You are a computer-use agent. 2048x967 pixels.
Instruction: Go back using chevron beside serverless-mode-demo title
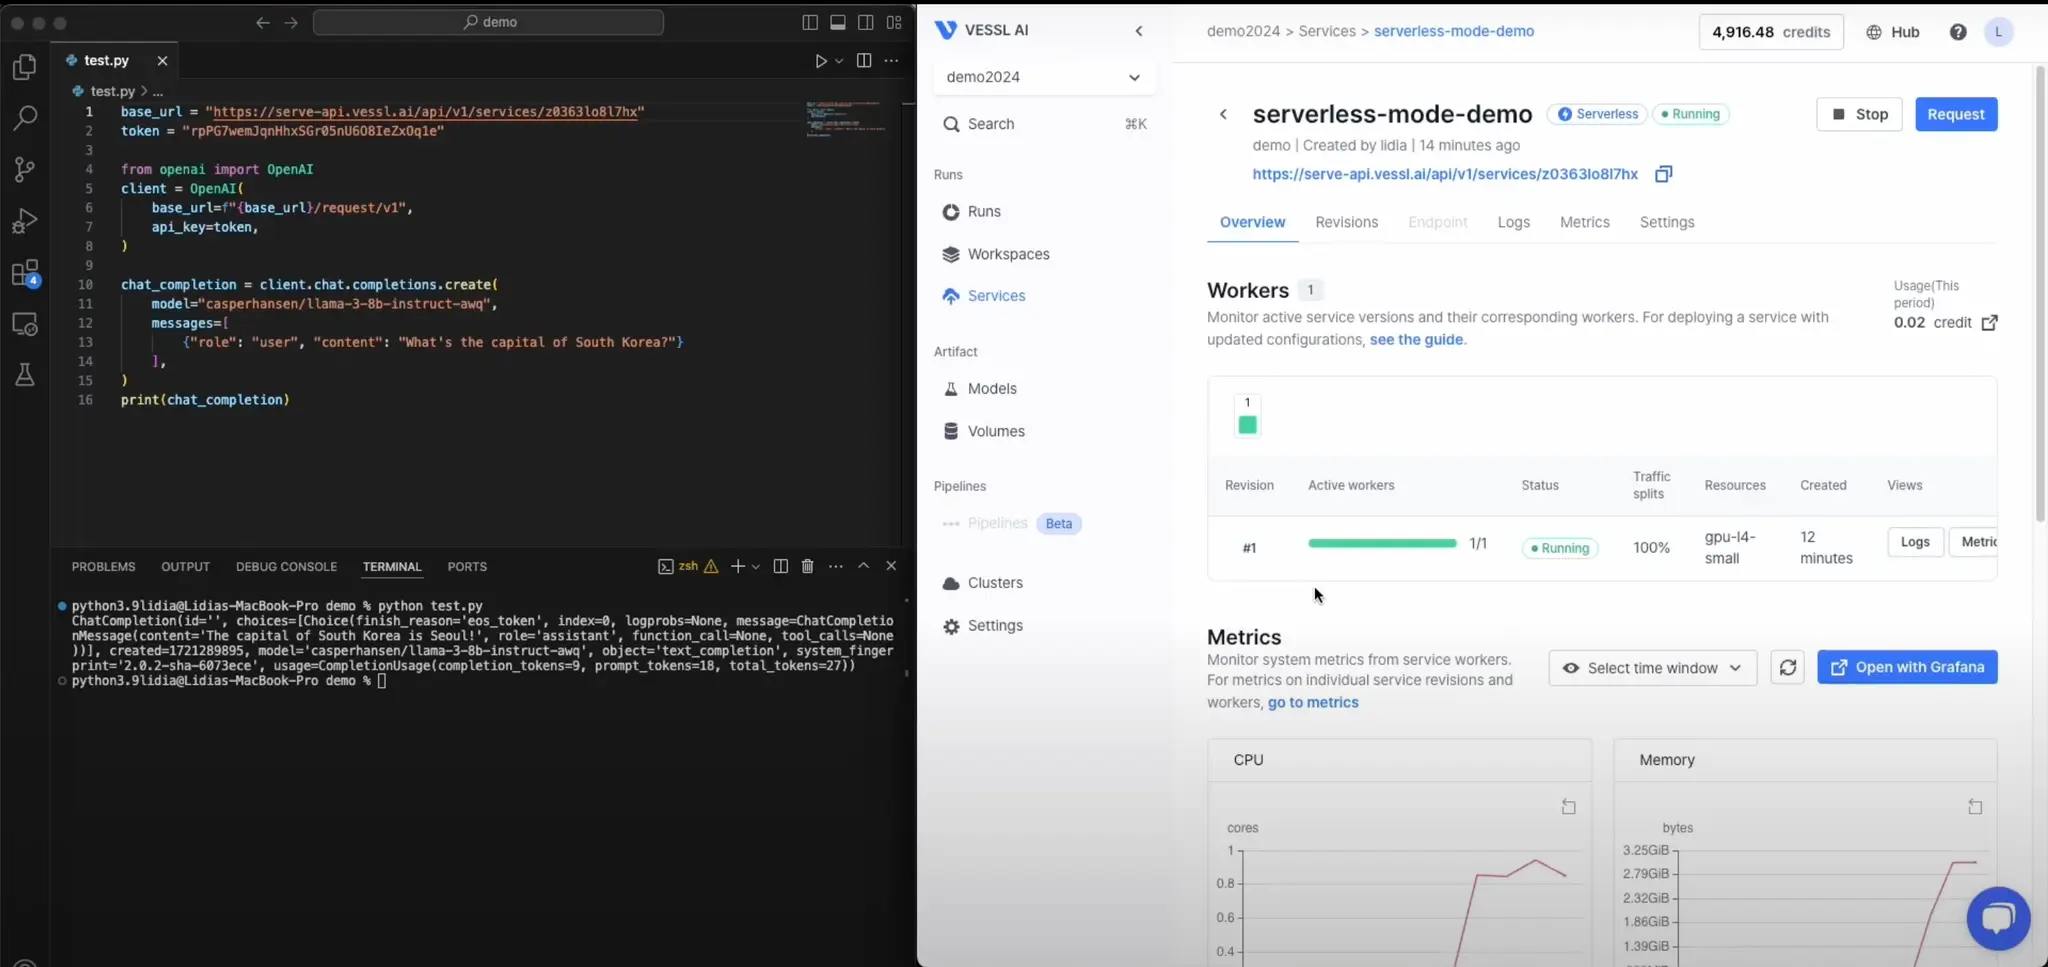pyautogui.click(x=1223, y=114)
